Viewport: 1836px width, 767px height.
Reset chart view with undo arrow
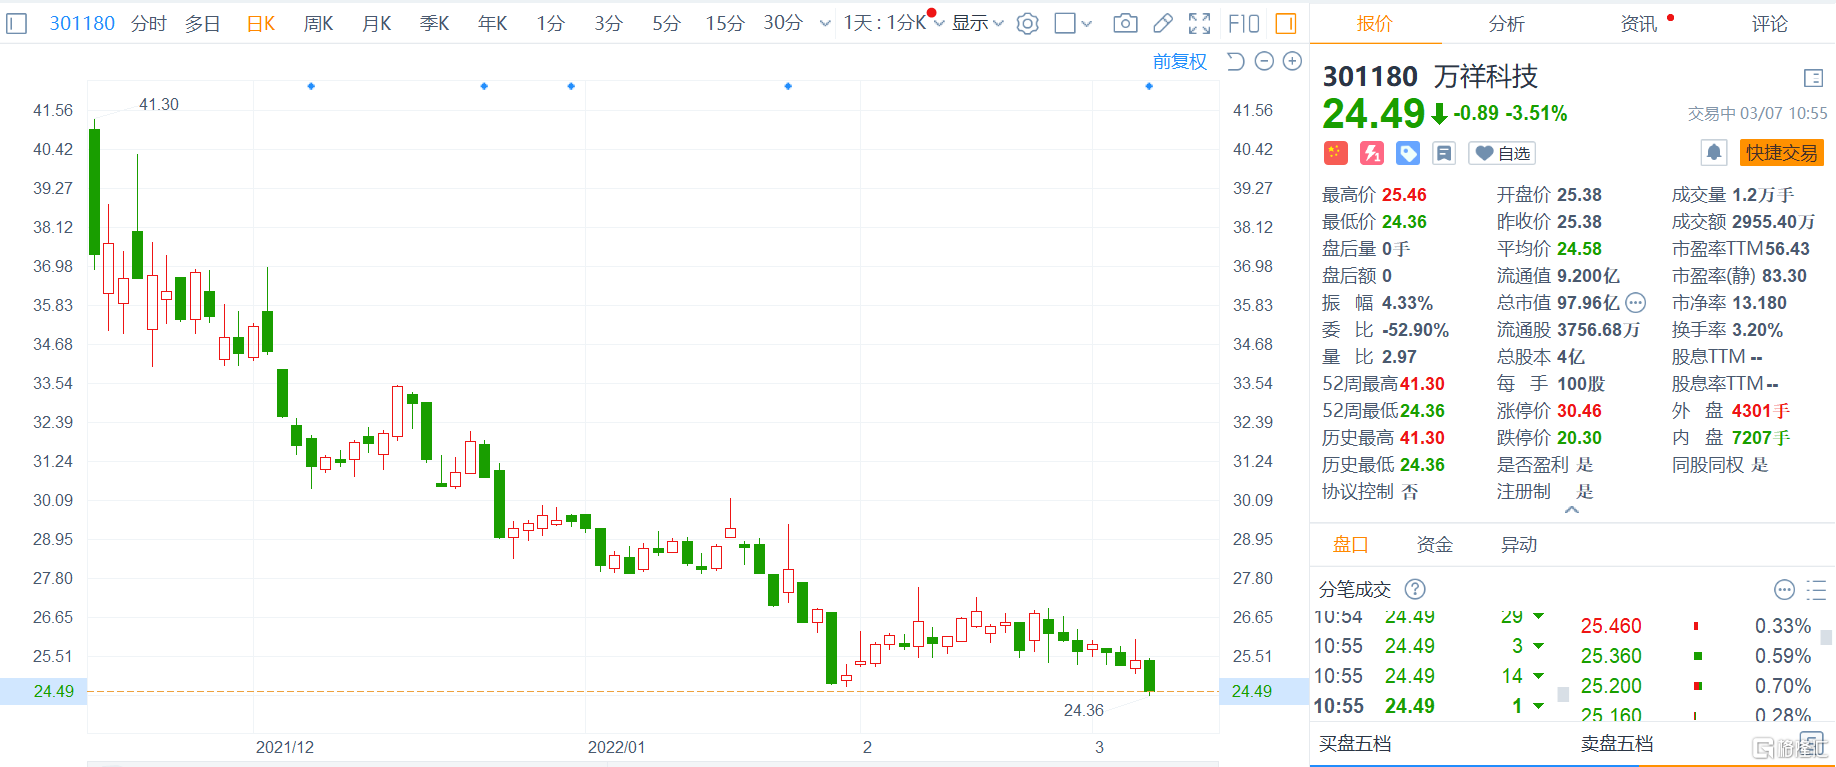coord(1236,62)
